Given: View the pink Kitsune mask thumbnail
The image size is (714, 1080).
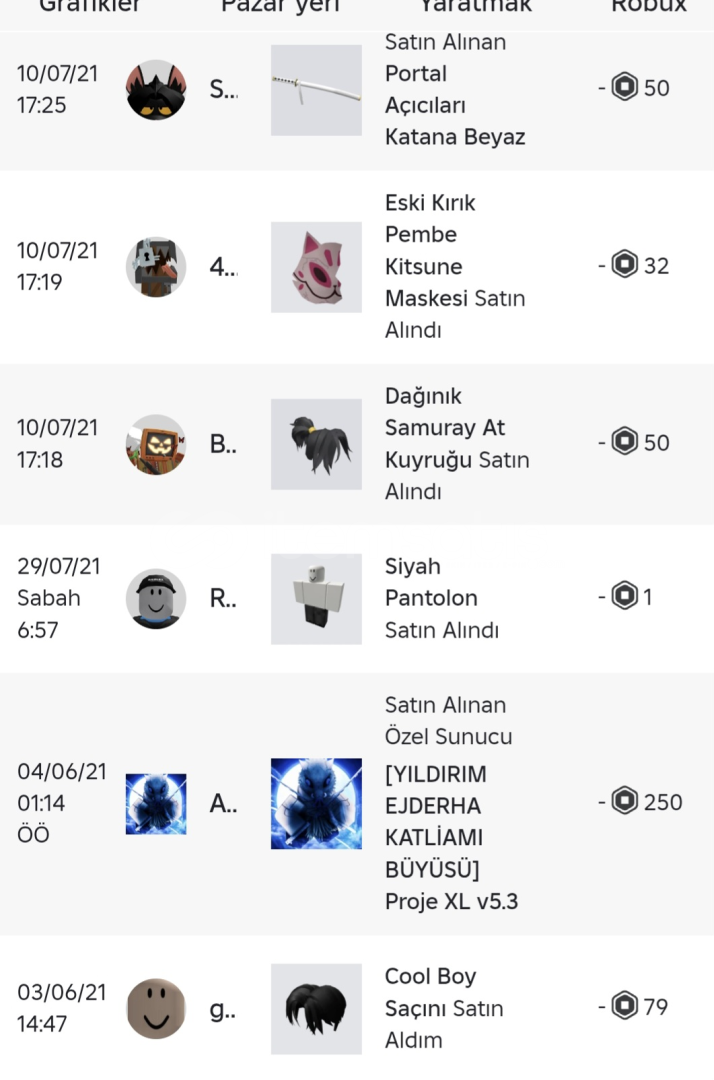Looking at the screenshot, I should [x=316, y=267].
